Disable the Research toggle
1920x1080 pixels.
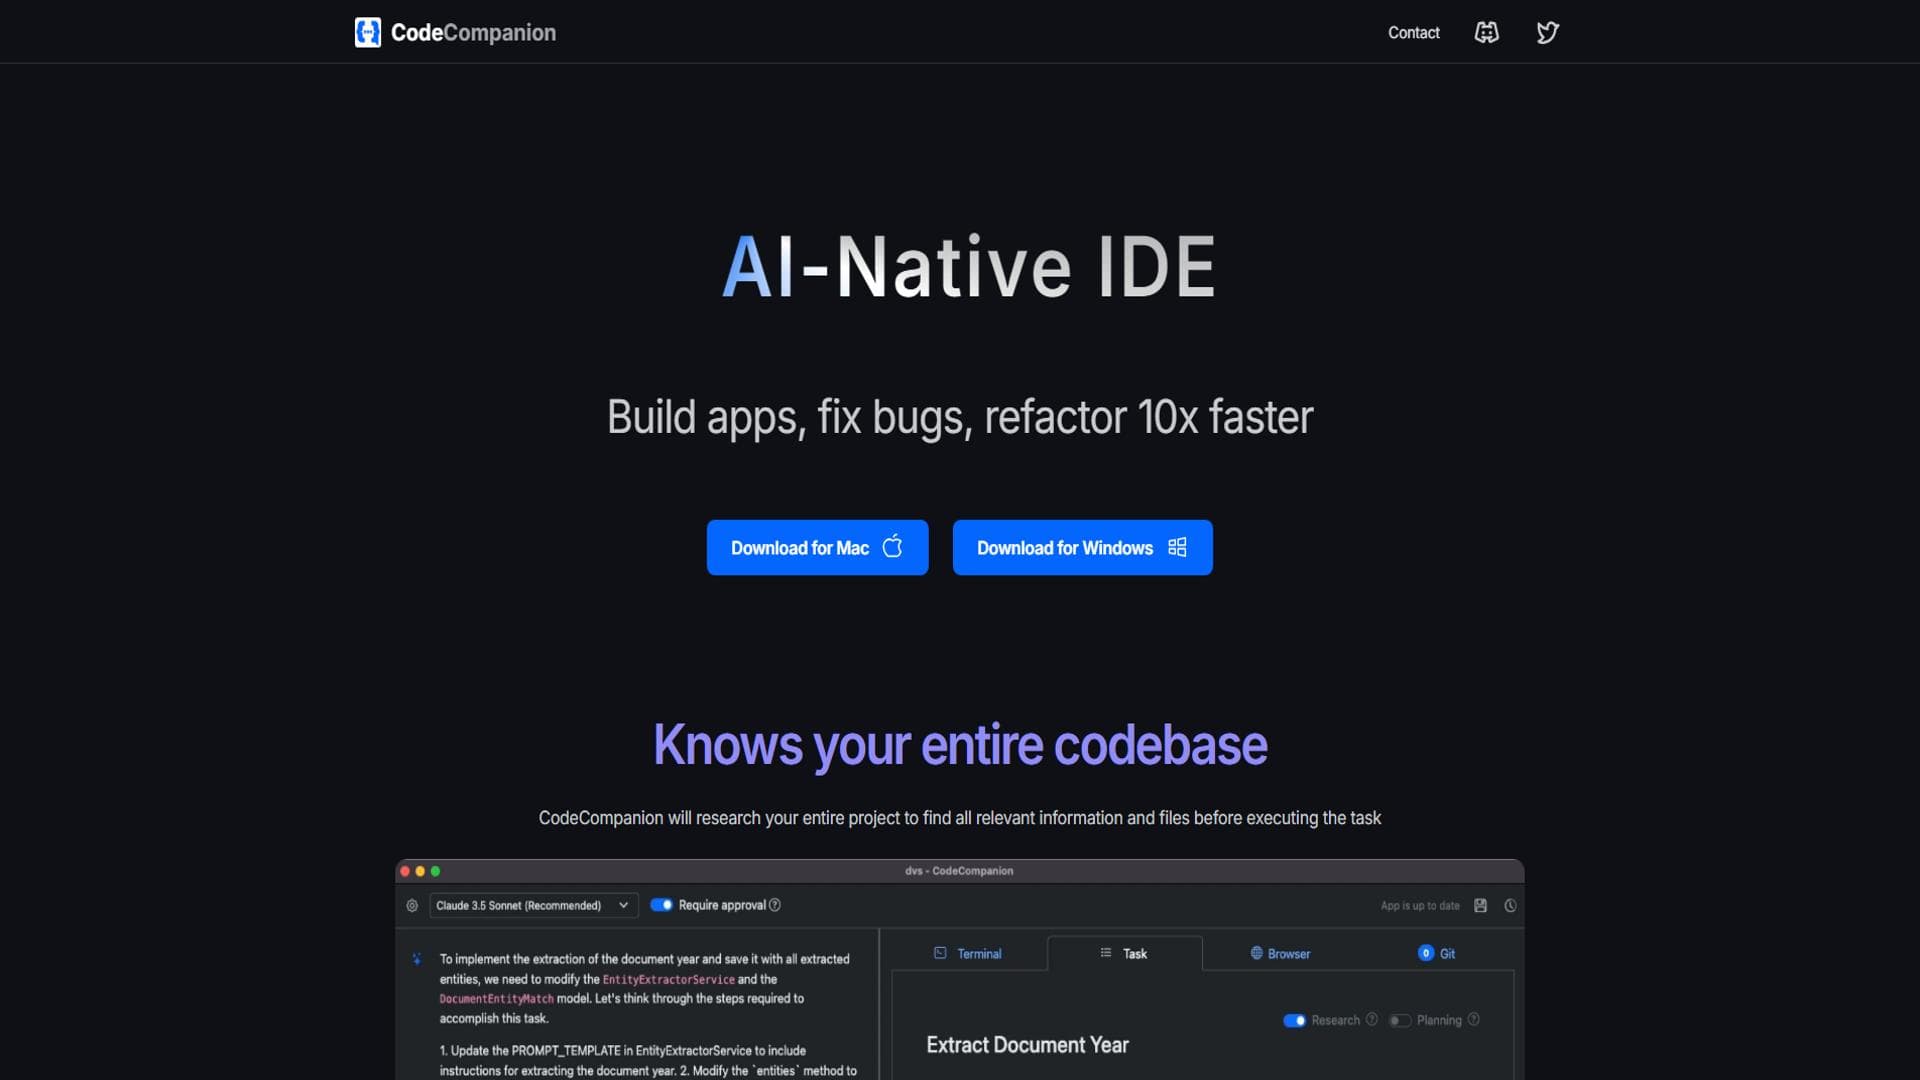coord(1296,1020)
